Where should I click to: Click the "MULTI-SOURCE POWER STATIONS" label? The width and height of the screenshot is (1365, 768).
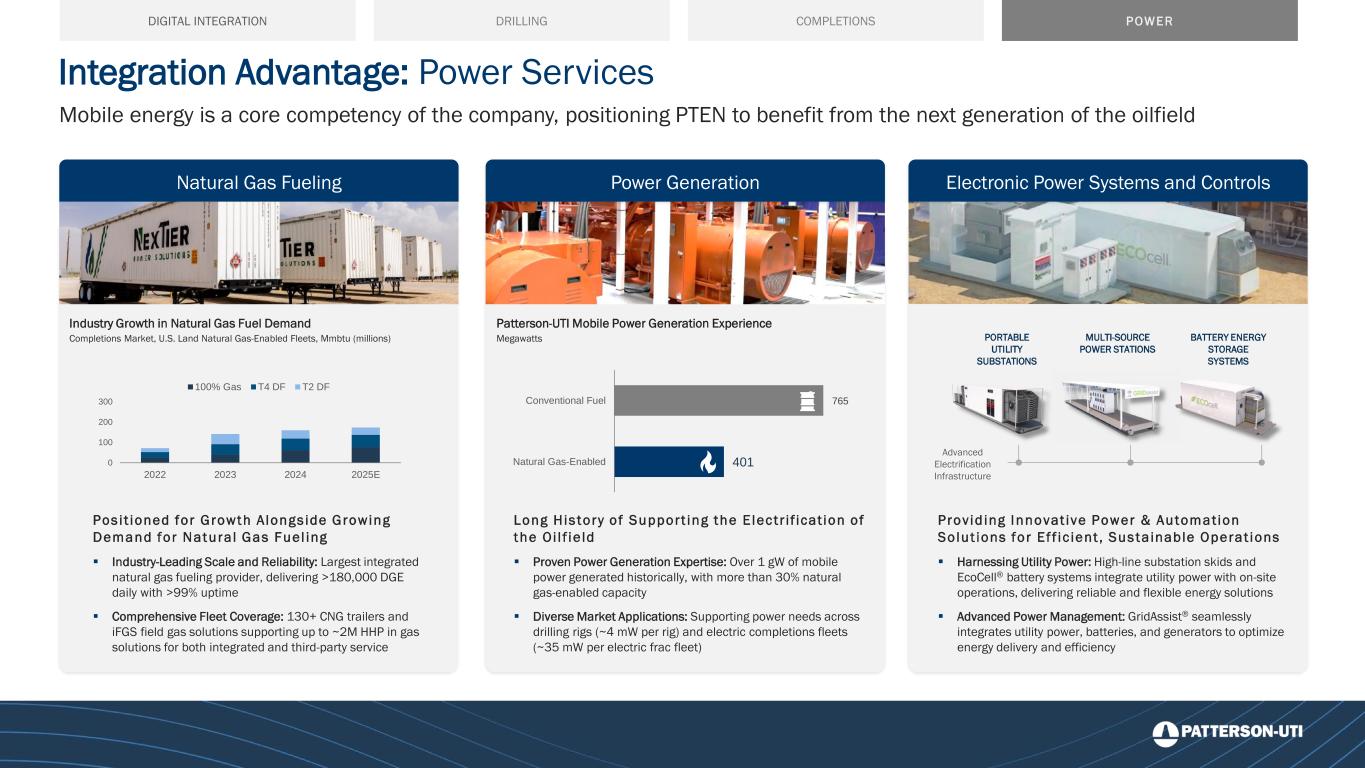point(1117,343)
